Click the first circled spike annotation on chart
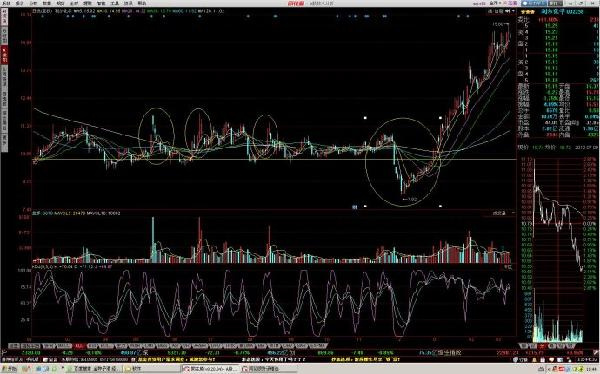 [156, 136]
